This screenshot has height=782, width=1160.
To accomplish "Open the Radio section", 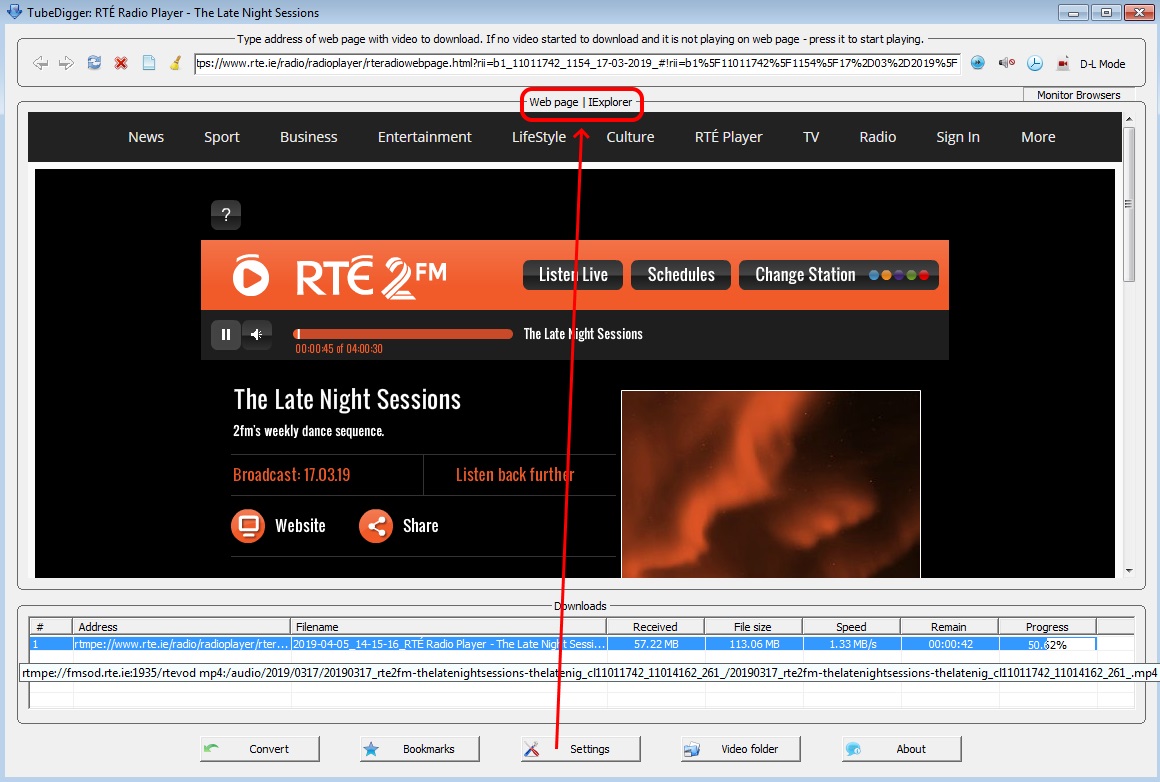I will 877,137.
